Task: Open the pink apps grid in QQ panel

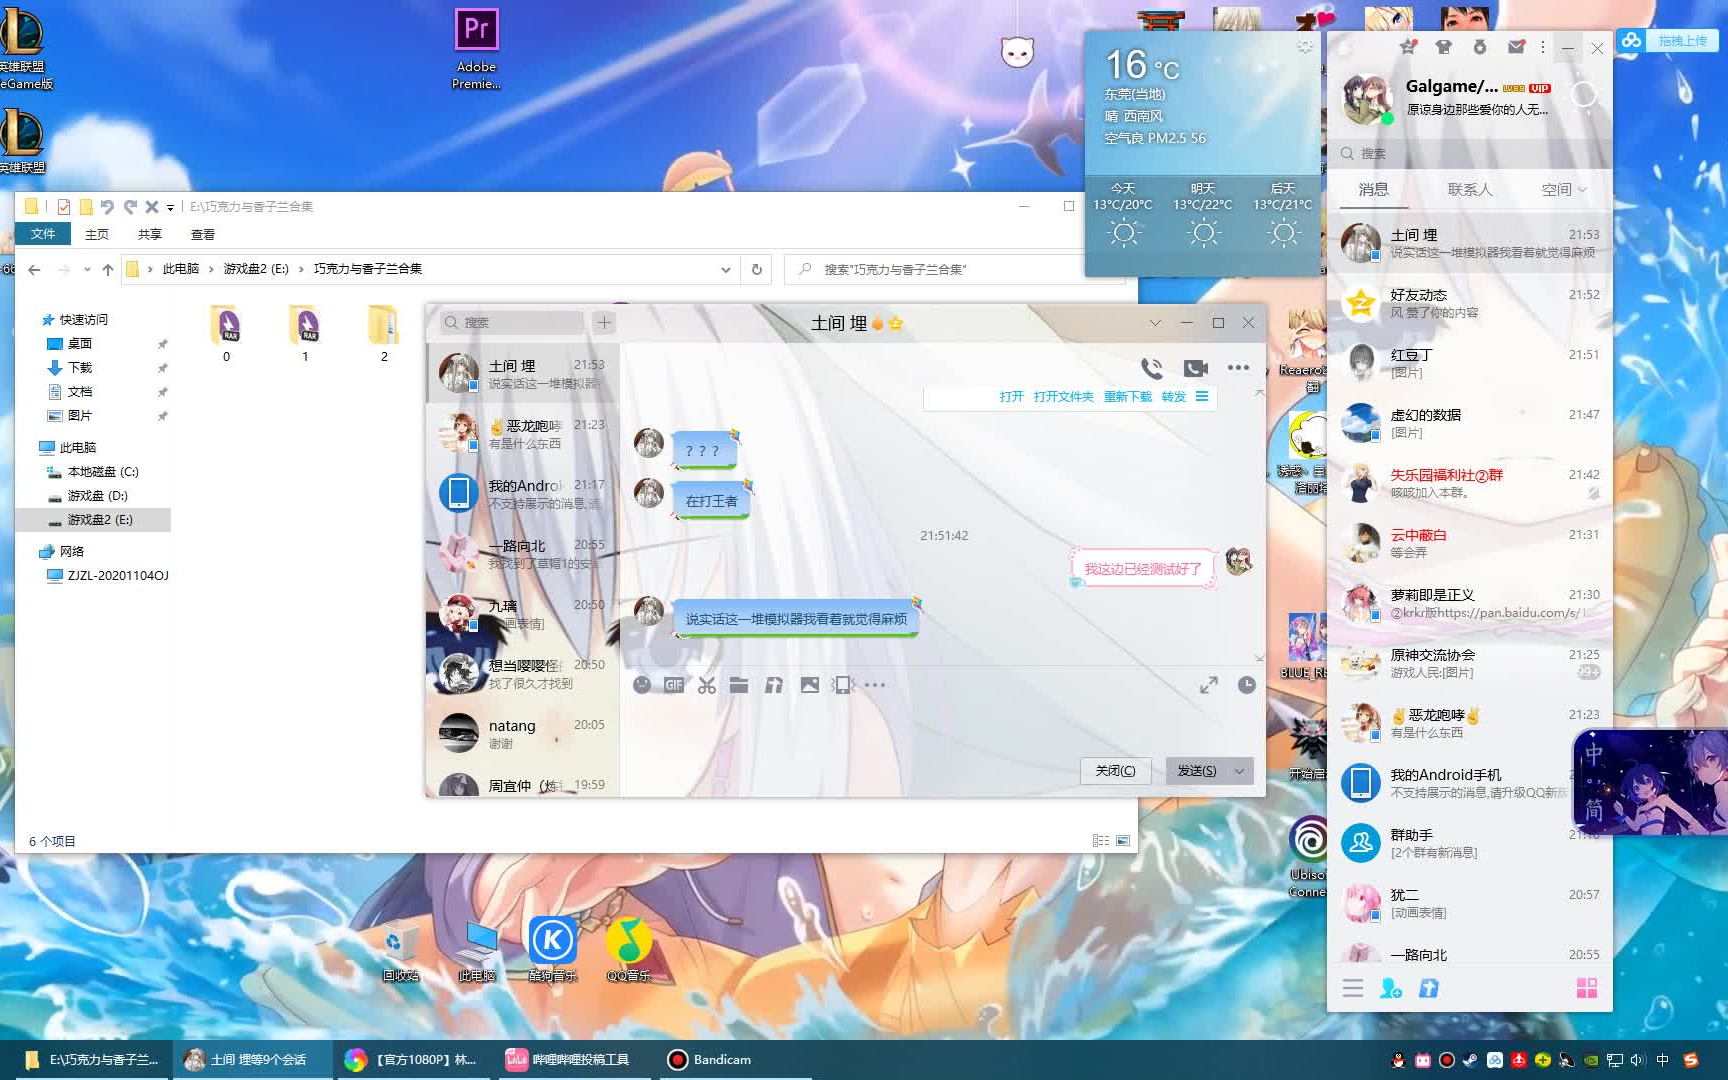Action: (x=1587, y=988)
